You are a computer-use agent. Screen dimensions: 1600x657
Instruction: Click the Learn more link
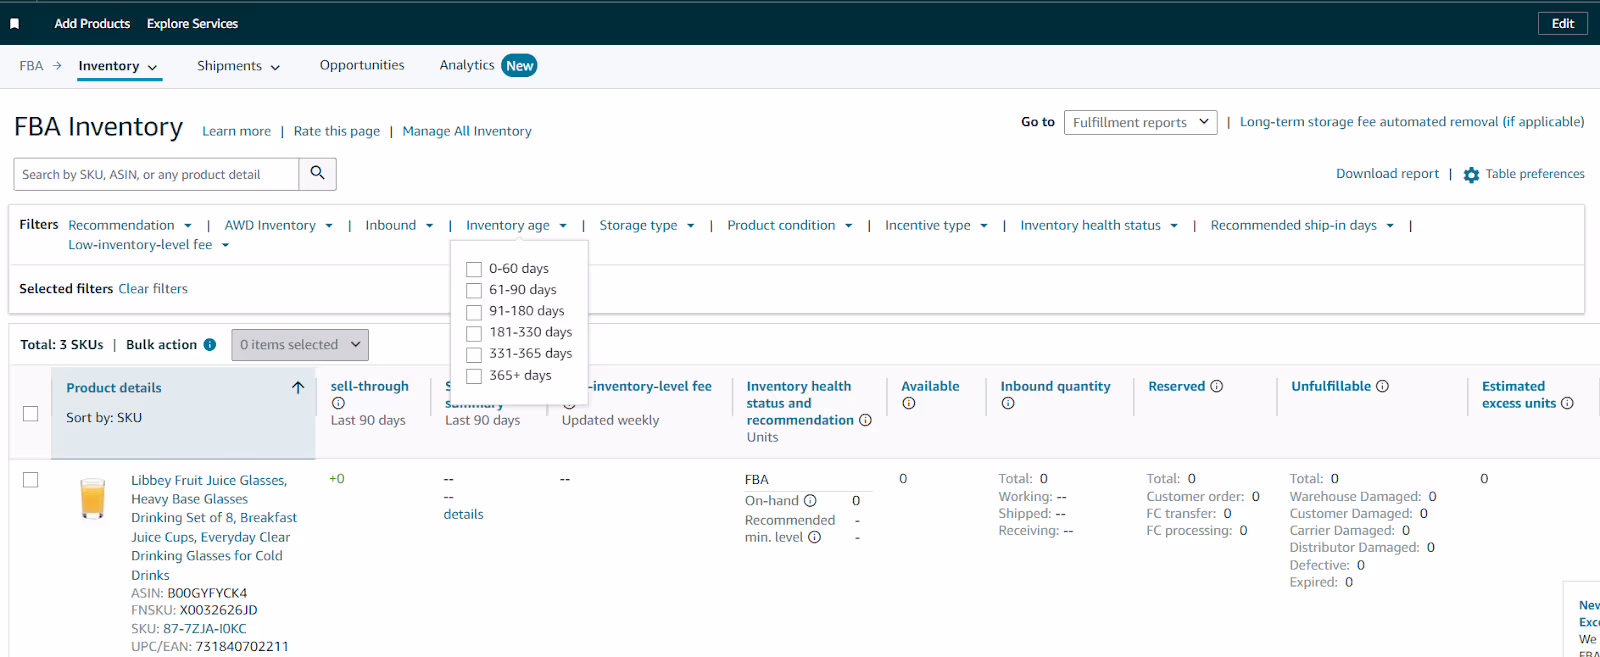pyautogui.click(x=236, y=131)
